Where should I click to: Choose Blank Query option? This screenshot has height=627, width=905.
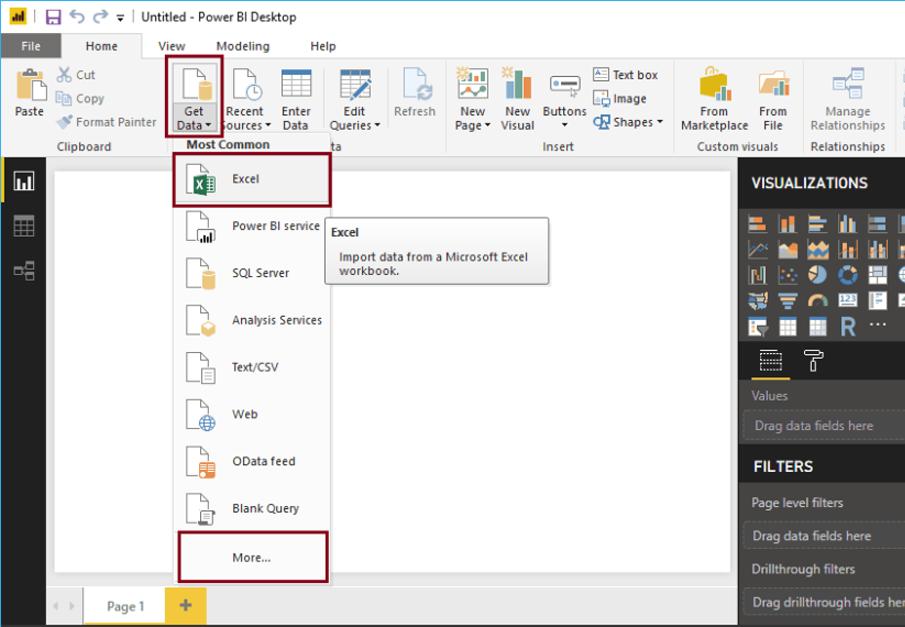252,509
